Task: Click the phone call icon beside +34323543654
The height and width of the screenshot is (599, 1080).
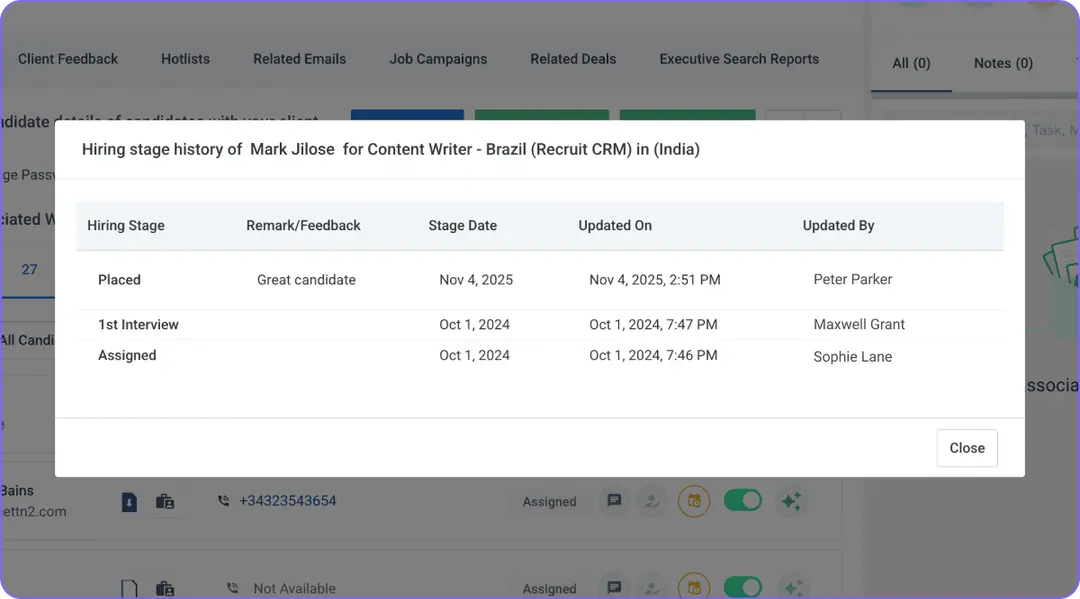Action: [222, 501]
